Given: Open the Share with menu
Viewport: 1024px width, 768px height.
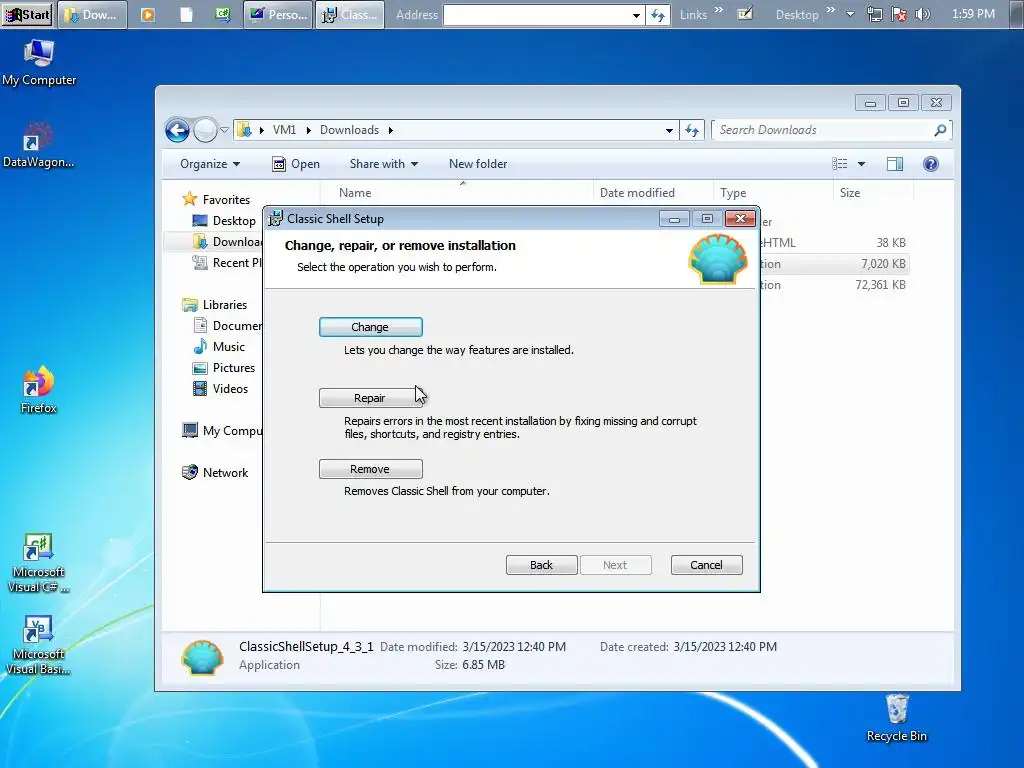Looking at the screenshot, I should (383, 164).
